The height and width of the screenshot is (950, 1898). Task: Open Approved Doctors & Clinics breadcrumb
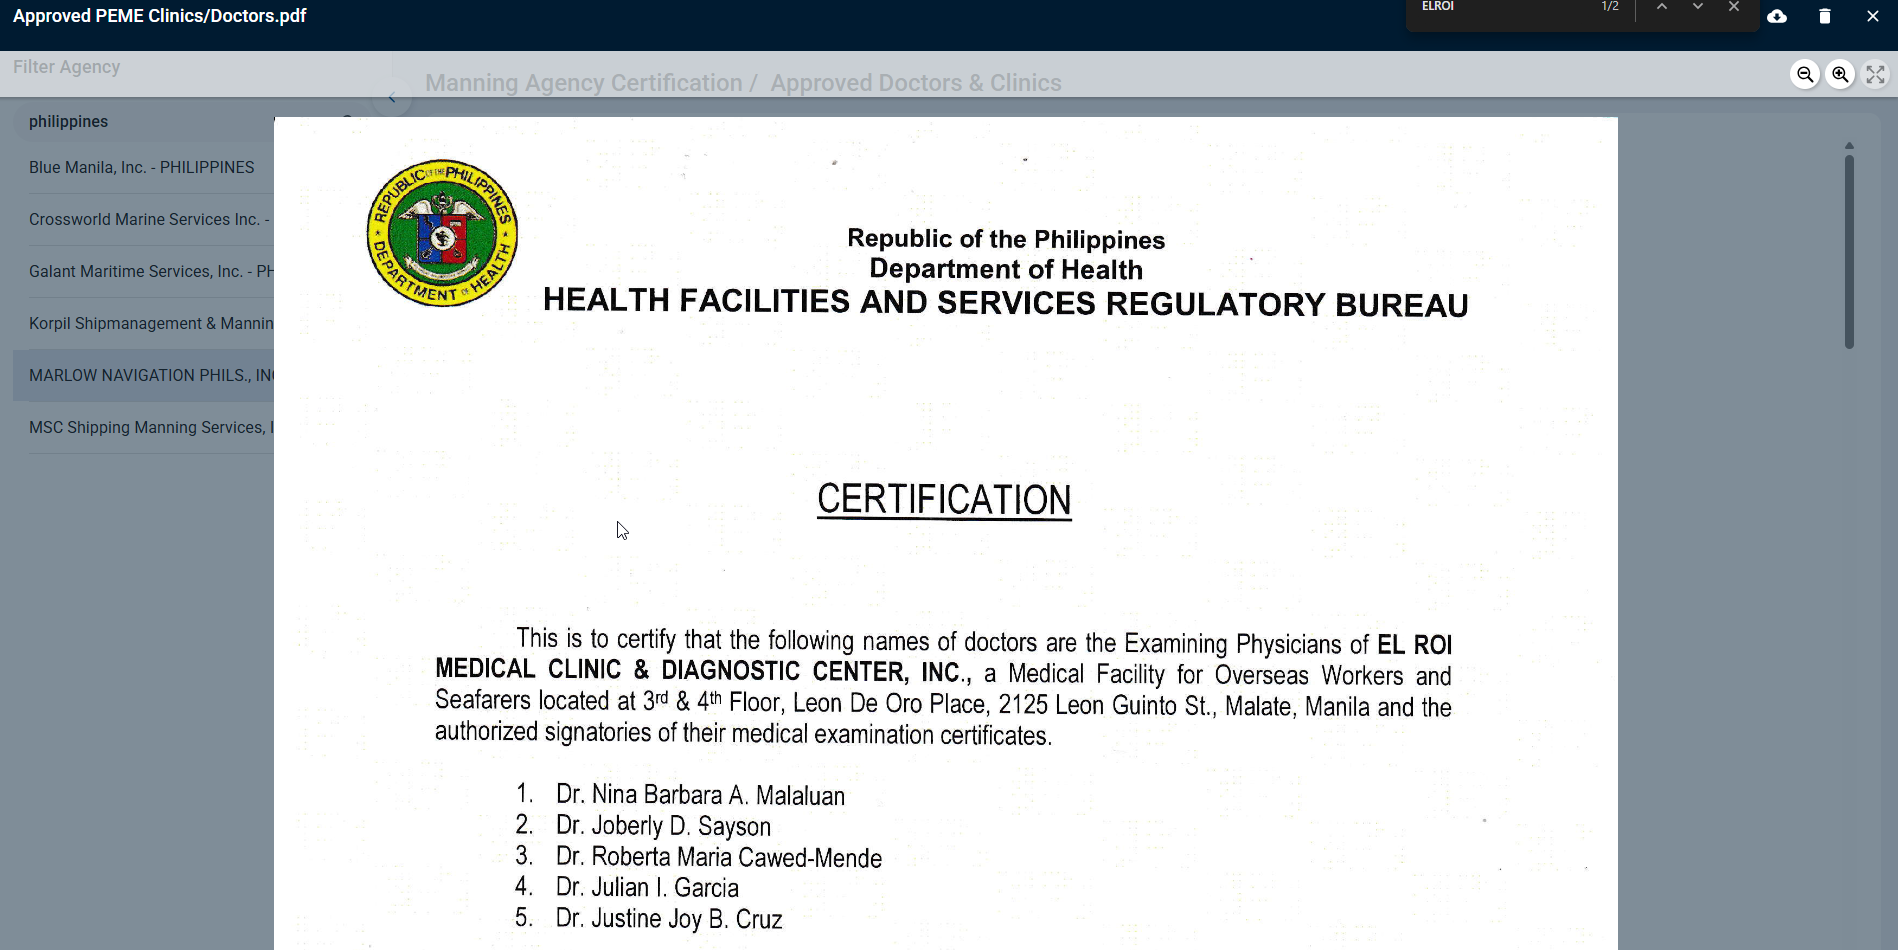click(916, 83)
